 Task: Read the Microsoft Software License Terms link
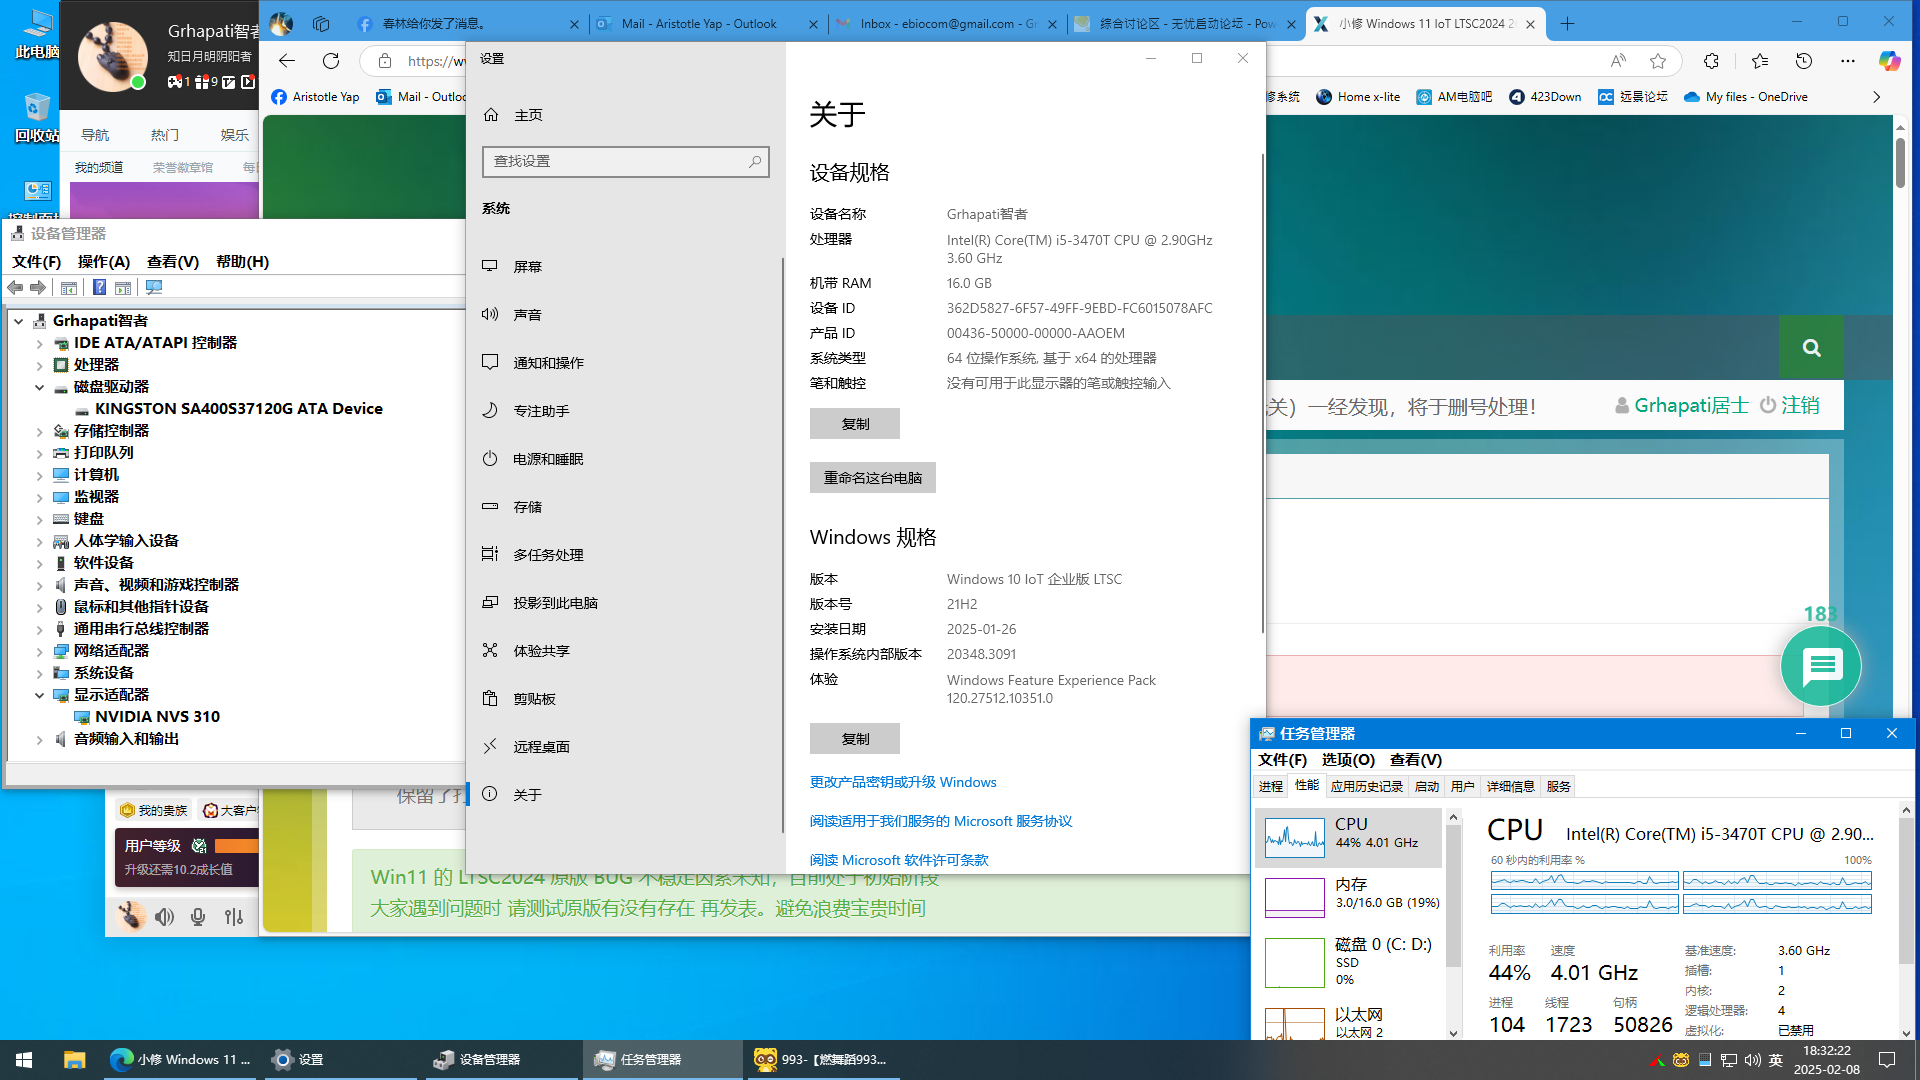[899, 860]
